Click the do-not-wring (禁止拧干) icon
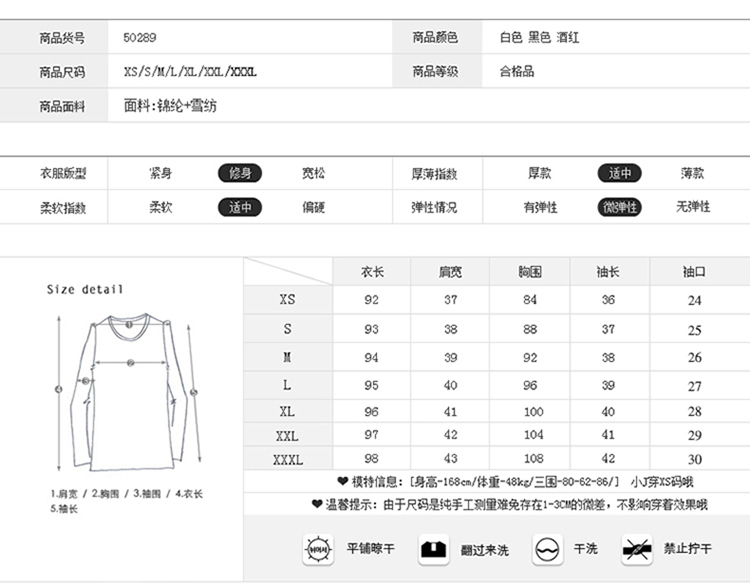The image size is (750, 588). (x=637, y=549)
